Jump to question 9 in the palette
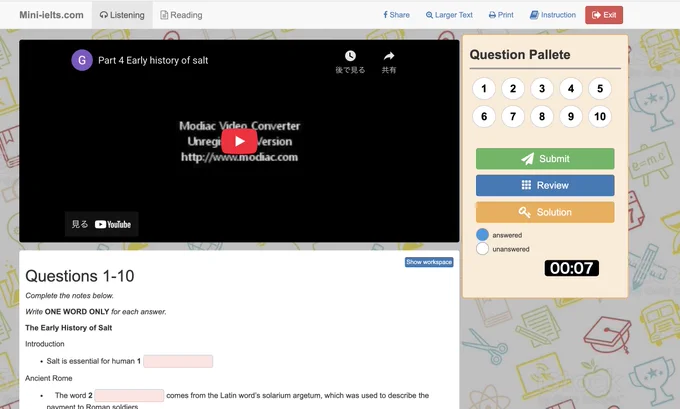680x409 pixels. point(571,116)
